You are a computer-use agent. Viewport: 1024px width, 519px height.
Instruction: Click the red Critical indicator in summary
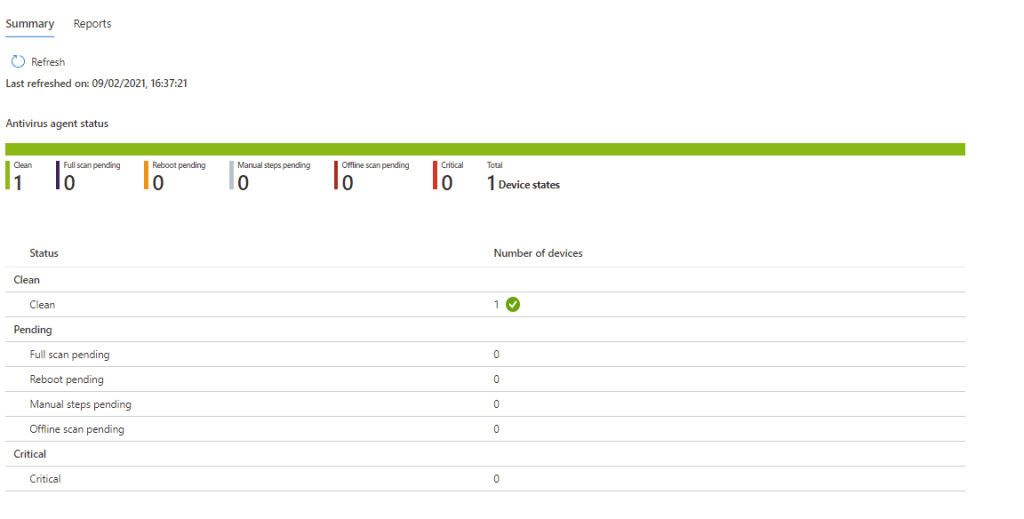[435, 175]
